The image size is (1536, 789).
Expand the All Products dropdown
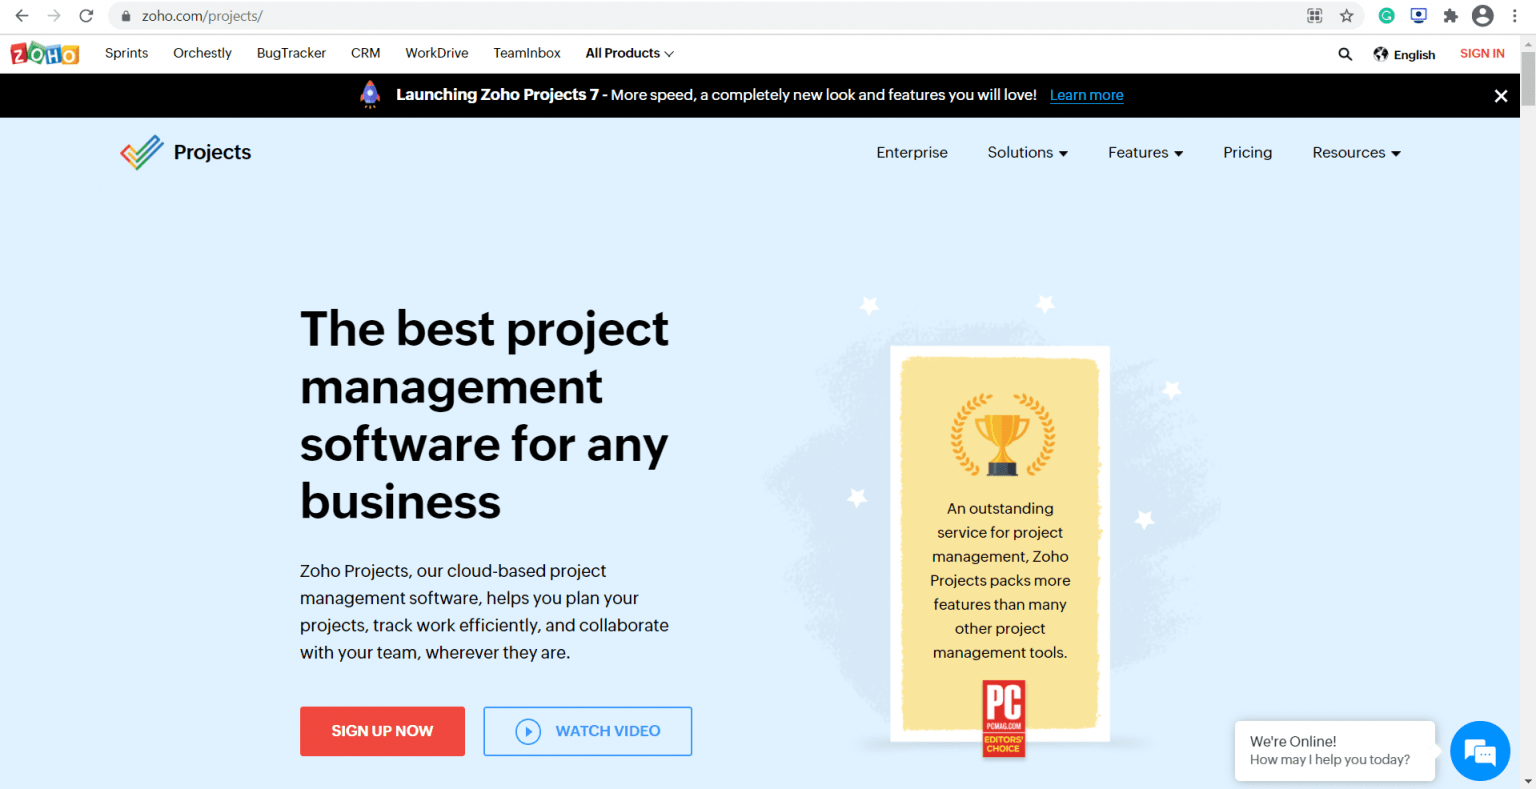pyautogui.click(x=629, y=53)
